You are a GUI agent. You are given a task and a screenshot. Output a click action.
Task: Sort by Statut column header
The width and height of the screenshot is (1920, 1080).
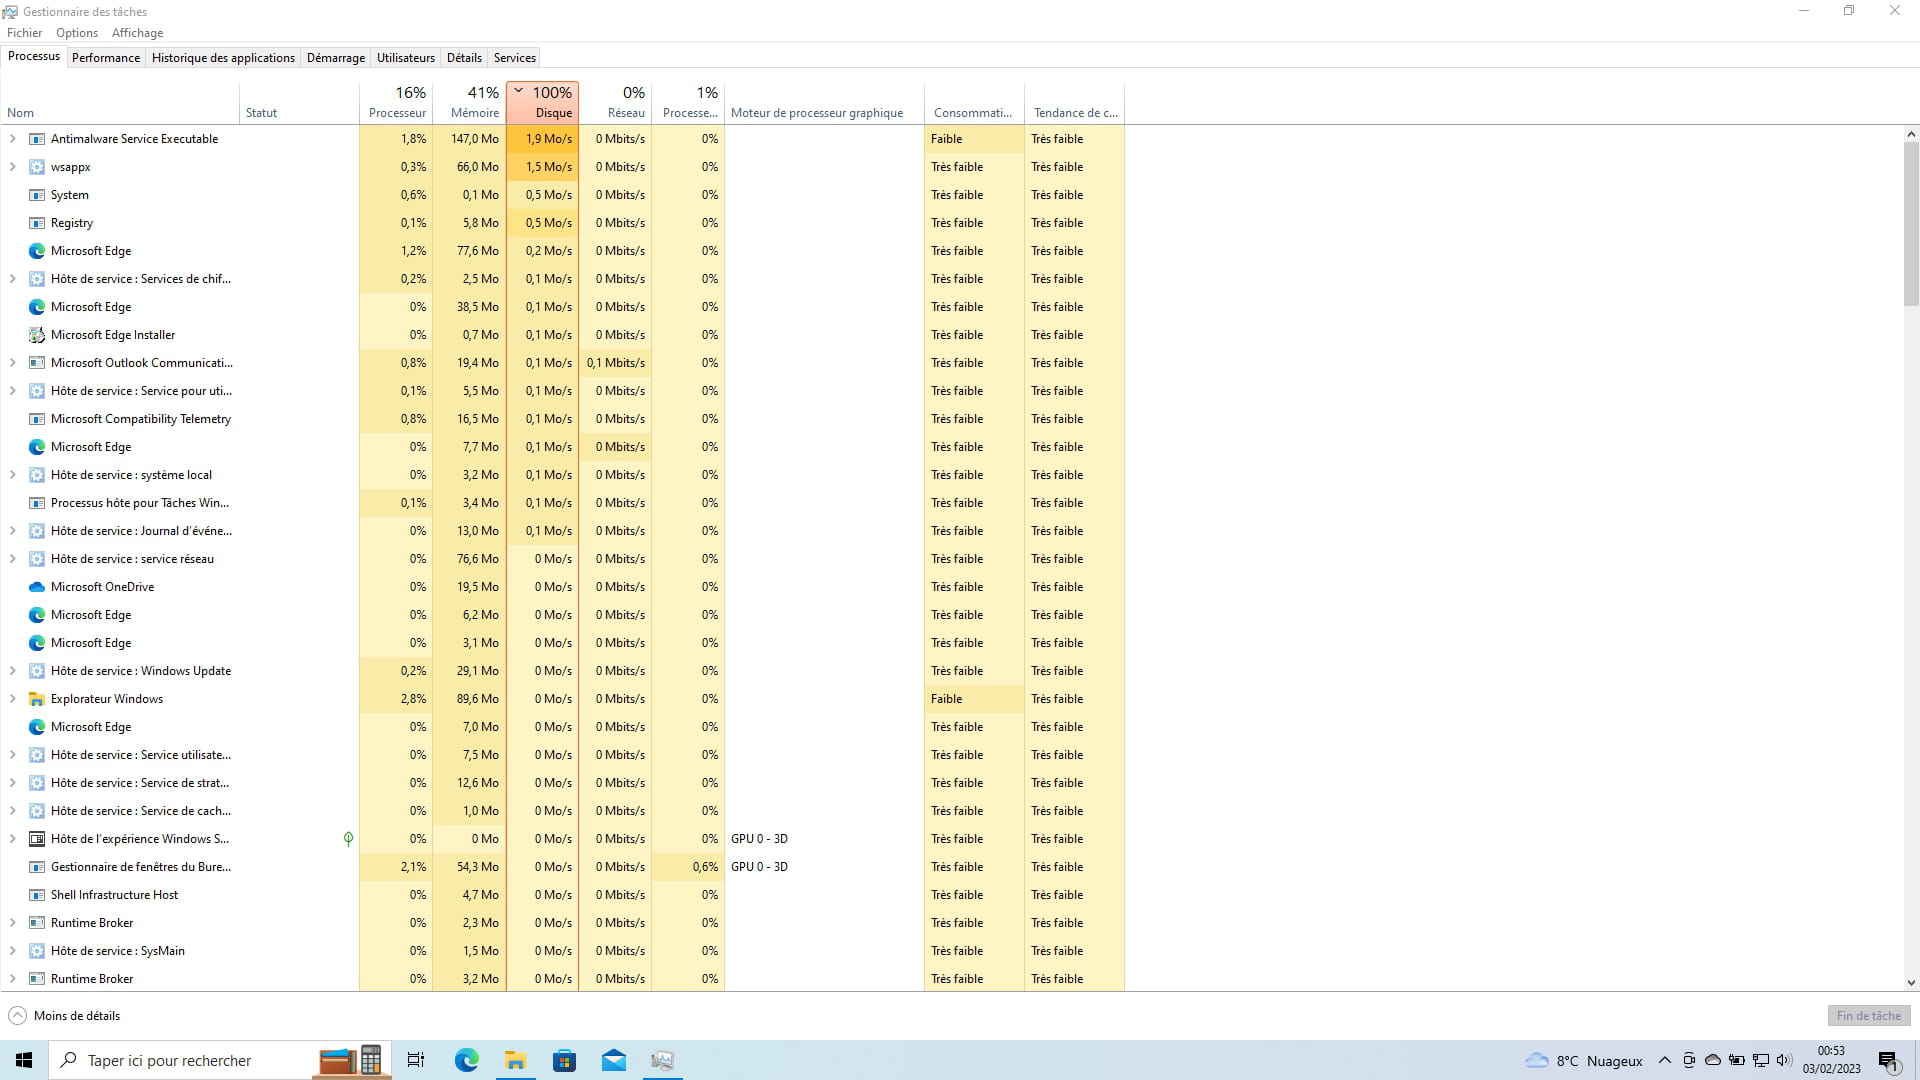pos(299,102)
